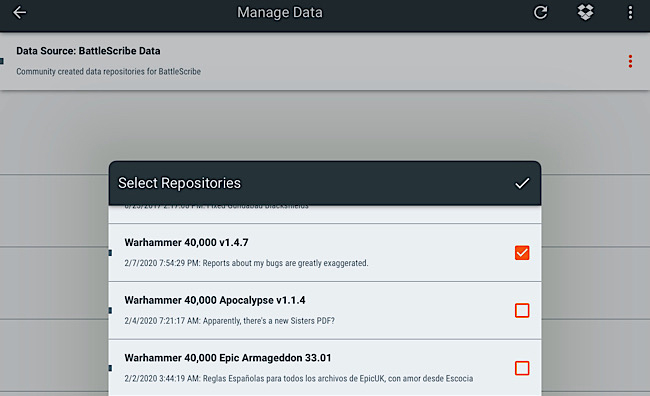
Task: Select the 'Warhammer 40,000 Apocalypse v1.1.4' title
Action: point(215,300)
